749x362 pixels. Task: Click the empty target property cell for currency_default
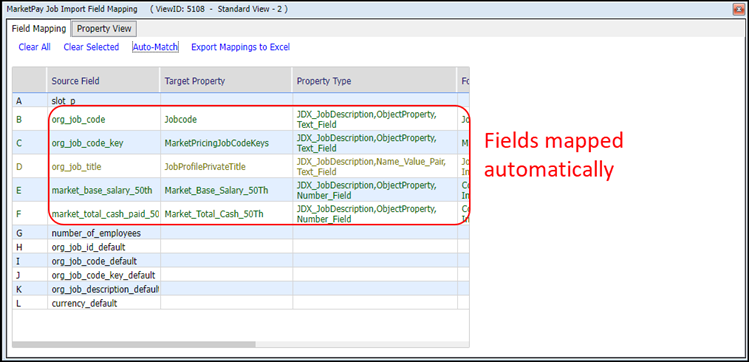point(226,303)
